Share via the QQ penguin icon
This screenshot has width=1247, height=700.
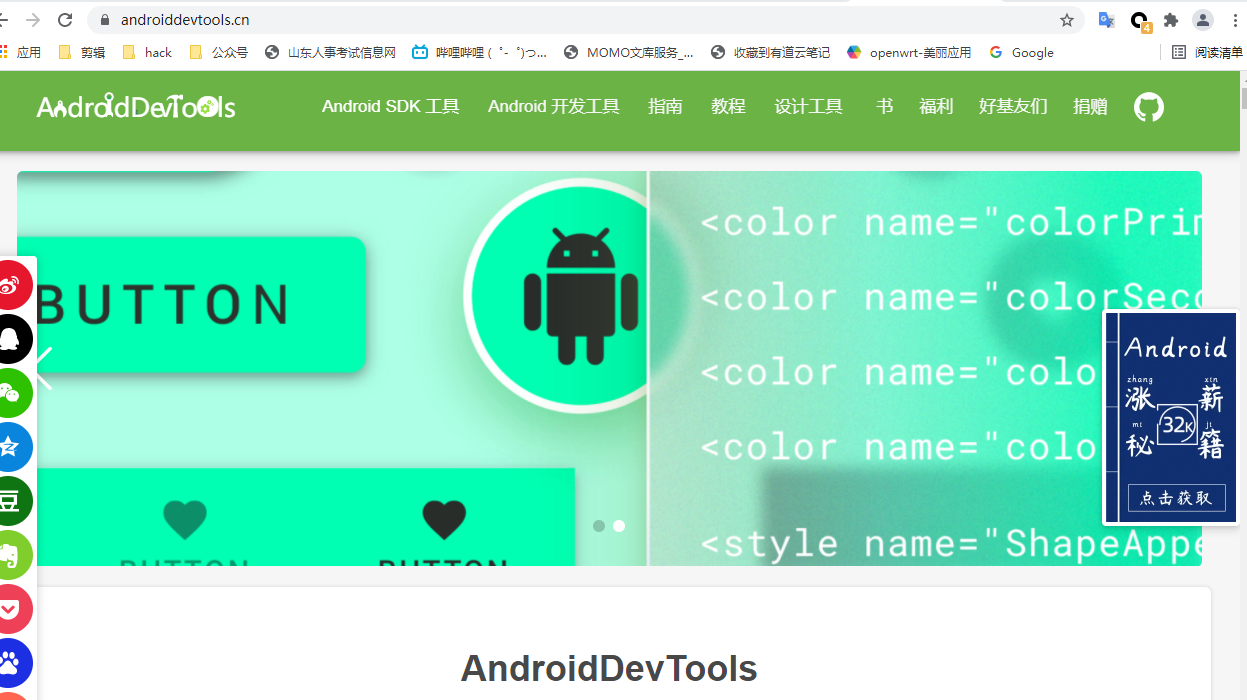click(x=13, y=340)
